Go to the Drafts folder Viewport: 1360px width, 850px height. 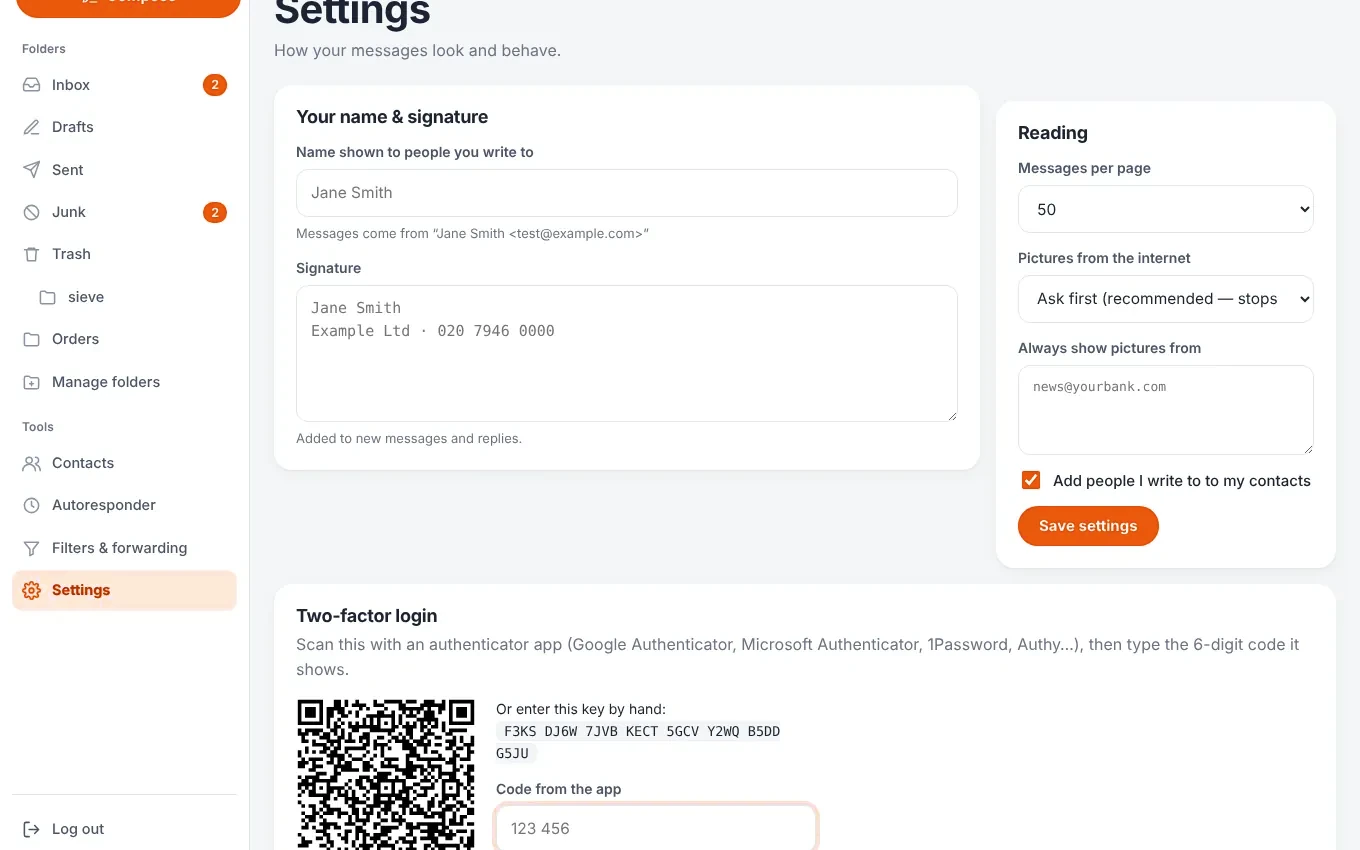(x=124, y=127)
